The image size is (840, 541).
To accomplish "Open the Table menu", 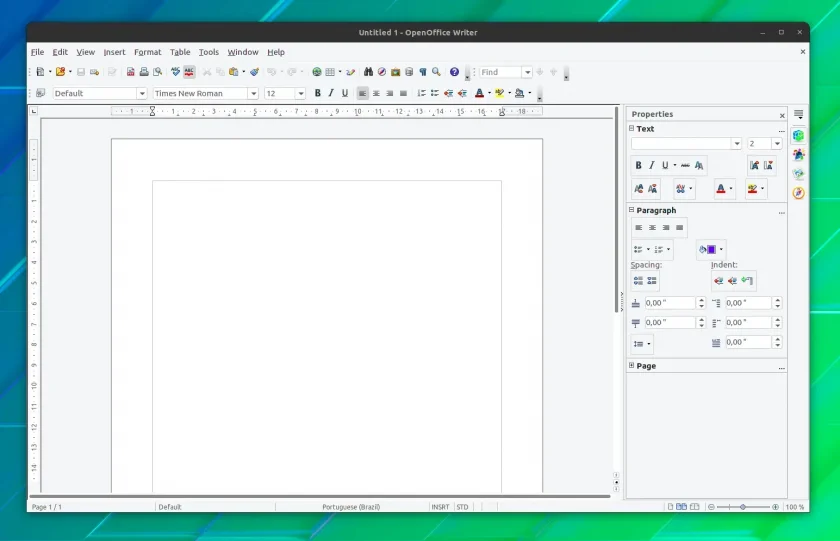I will tap(180, 52).
